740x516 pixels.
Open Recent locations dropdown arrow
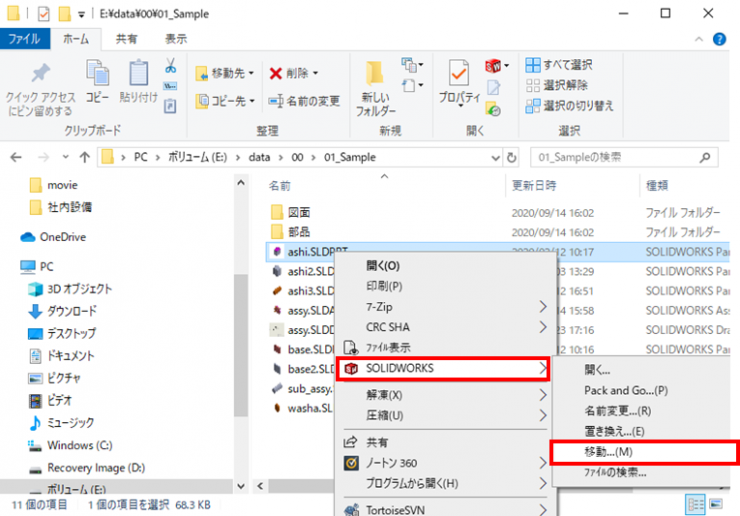[65, 157]
